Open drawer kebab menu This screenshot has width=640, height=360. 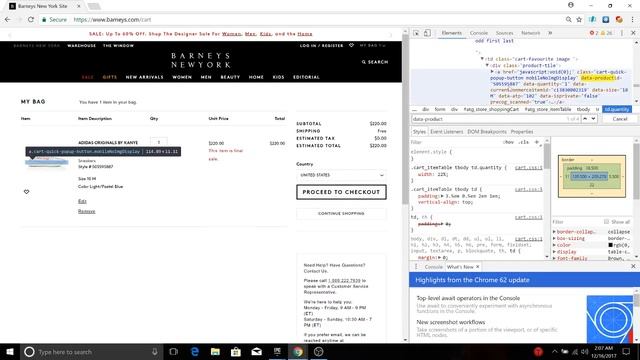(x=416, y=267)
